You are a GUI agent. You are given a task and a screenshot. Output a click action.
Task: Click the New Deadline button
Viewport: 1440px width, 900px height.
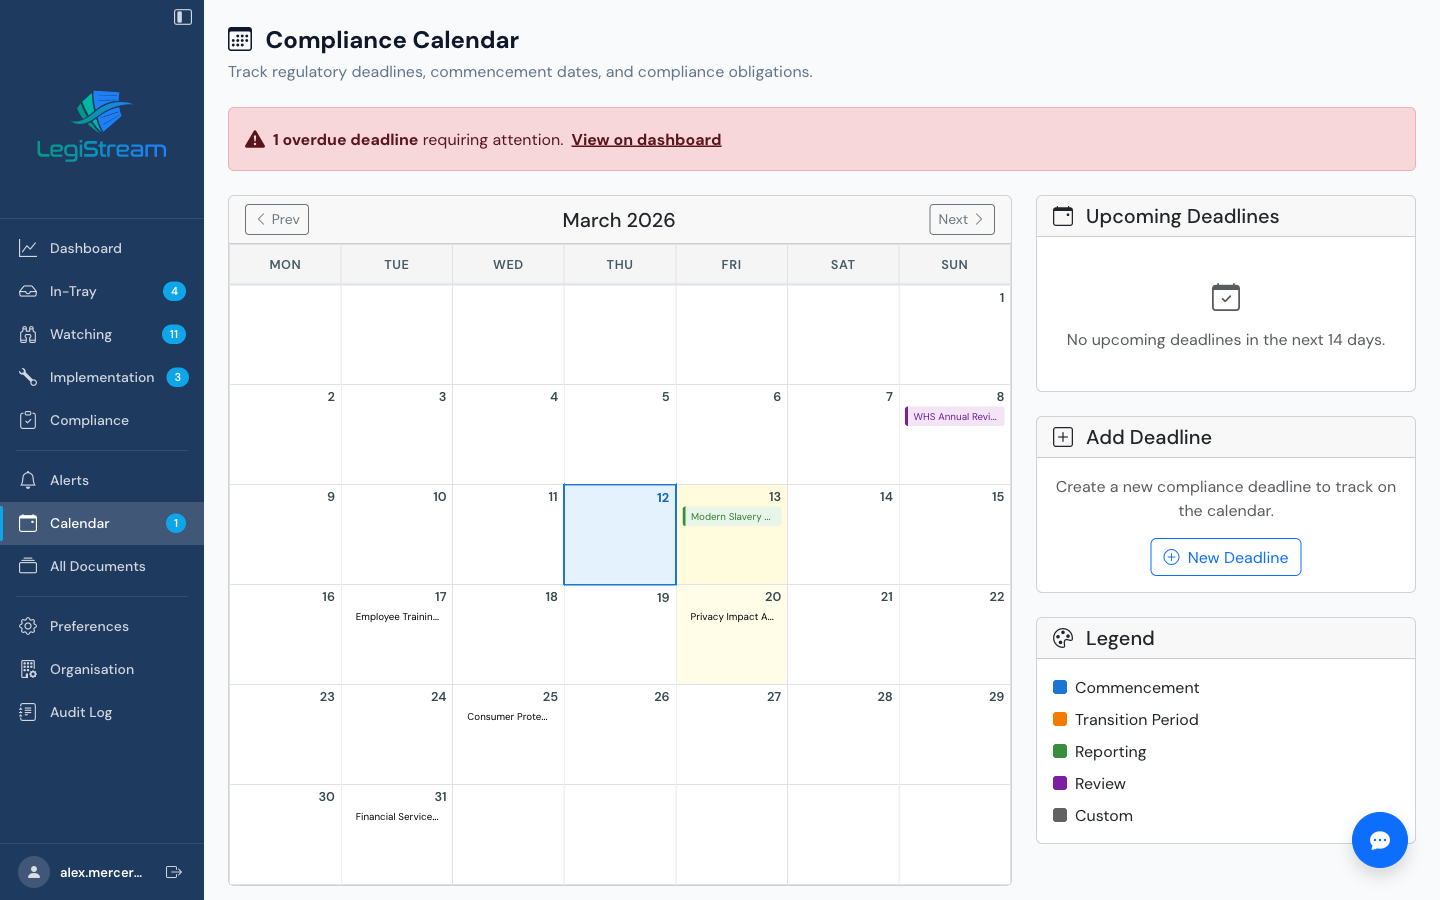1225,557
